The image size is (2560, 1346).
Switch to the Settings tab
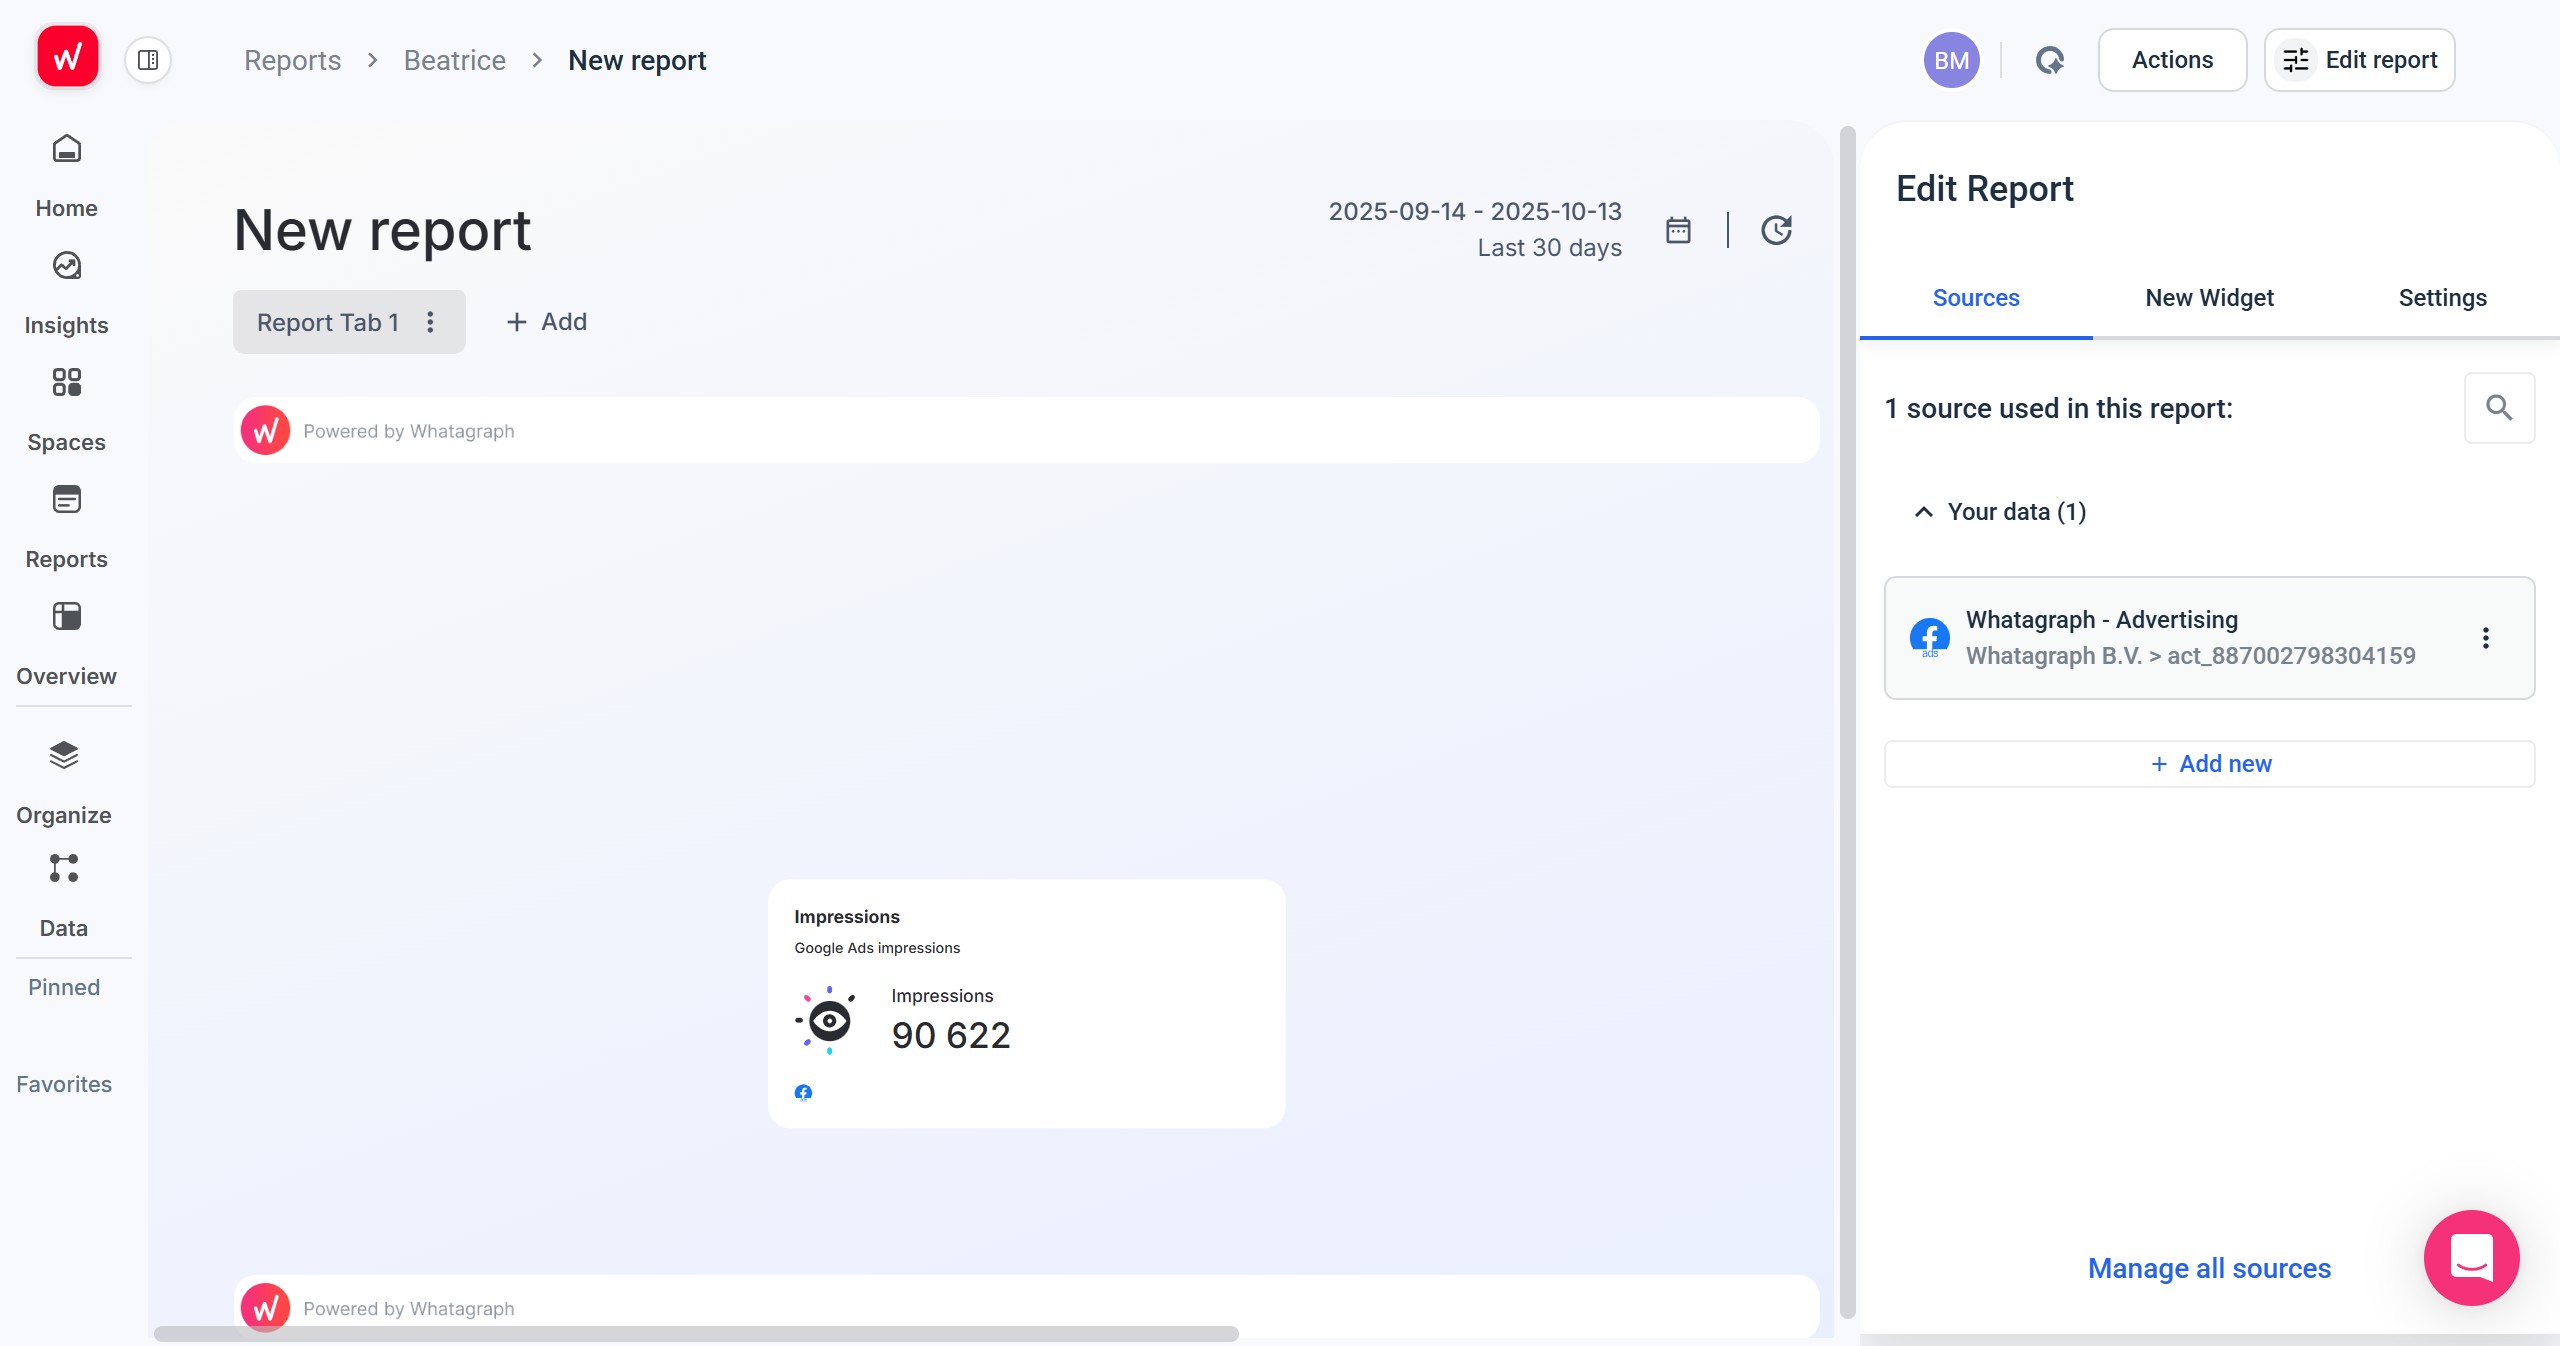pos(2442,298)
